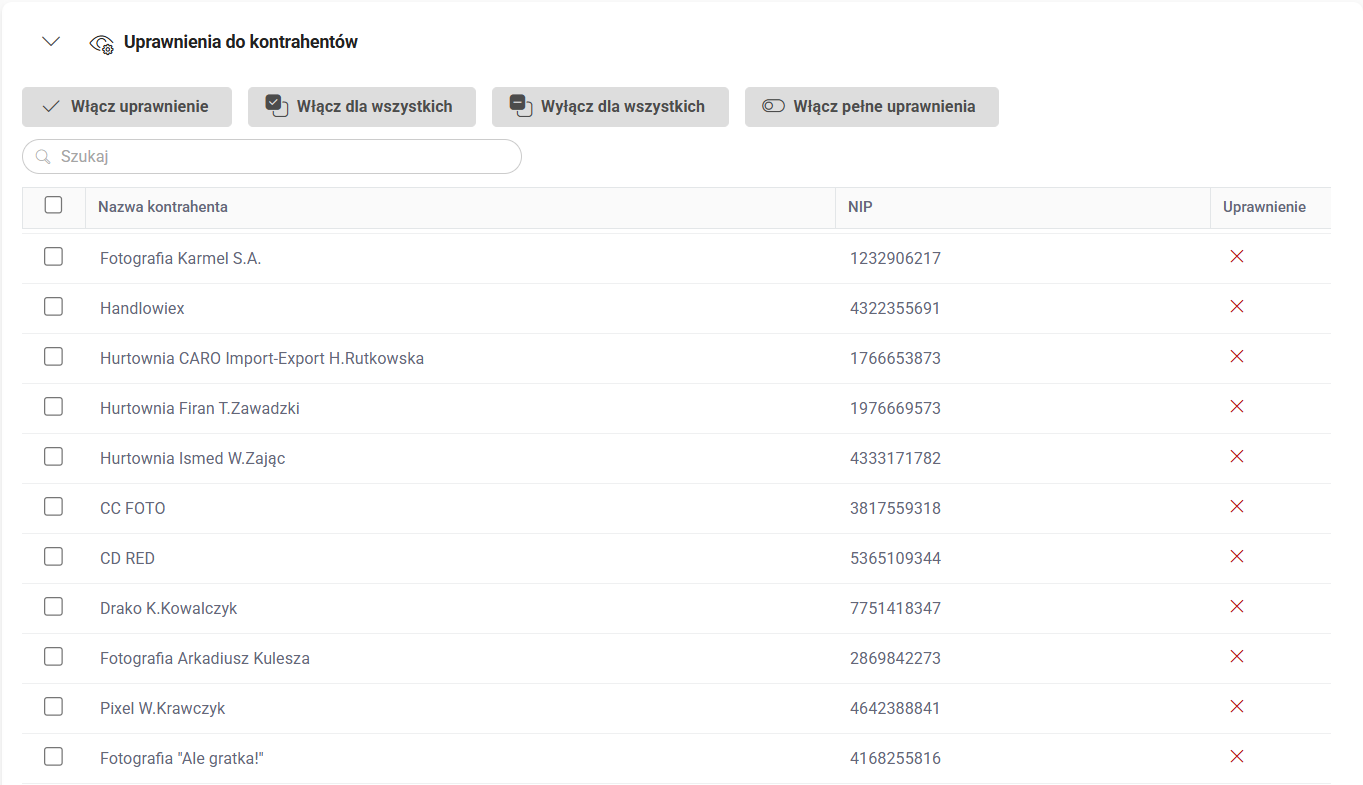Click the permission X icon for Drako K.Kowalczyk
The image size is (1363, 785).
(1236, 606)
